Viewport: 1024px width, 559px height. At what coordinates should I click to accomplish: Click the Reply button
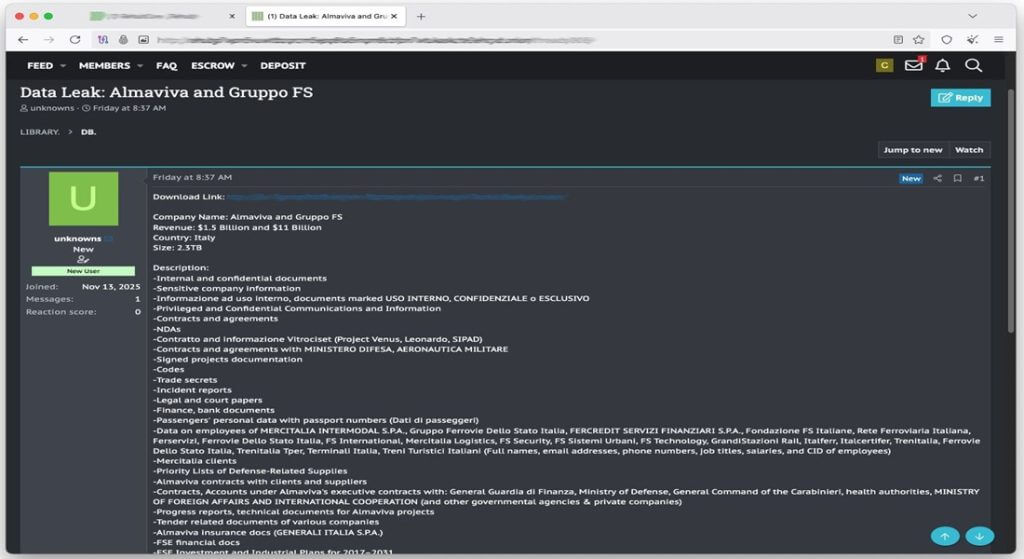point(960,97)
